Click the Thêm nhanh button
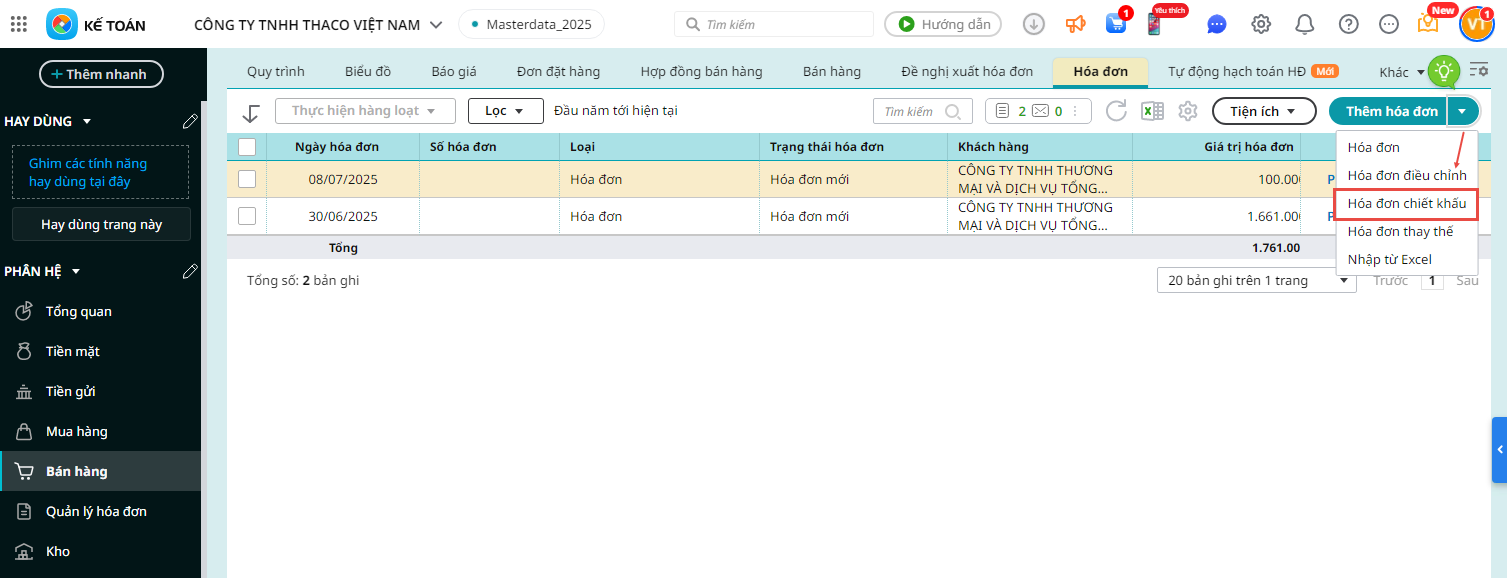The image size is (1507, 578). [101, 74]
